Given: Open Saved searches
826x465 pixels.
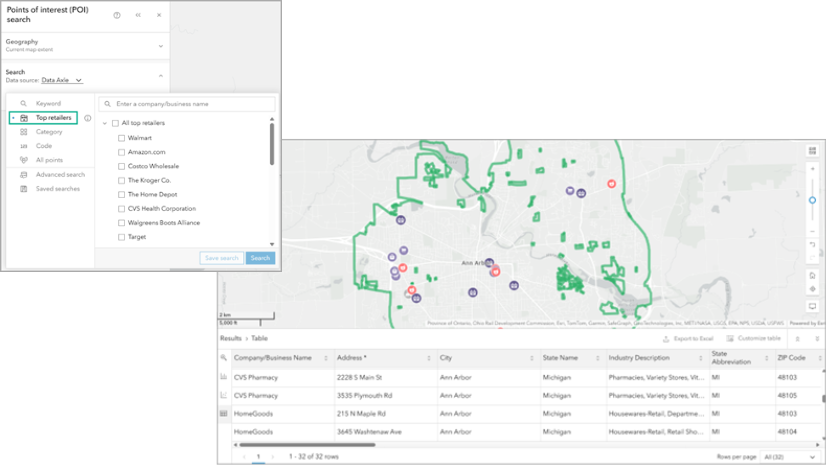Looking at the screenshot, I should tap(57, 189).
